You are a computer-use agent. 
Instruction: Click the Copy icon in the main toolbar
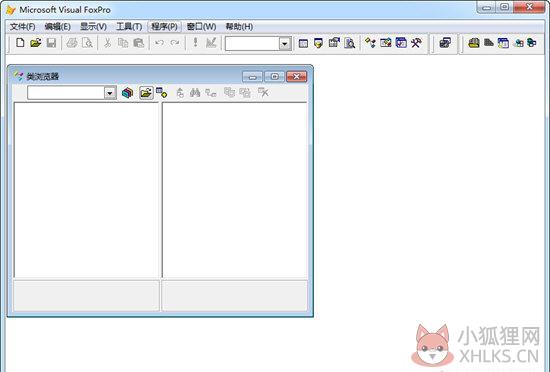(x=123, y=43)
